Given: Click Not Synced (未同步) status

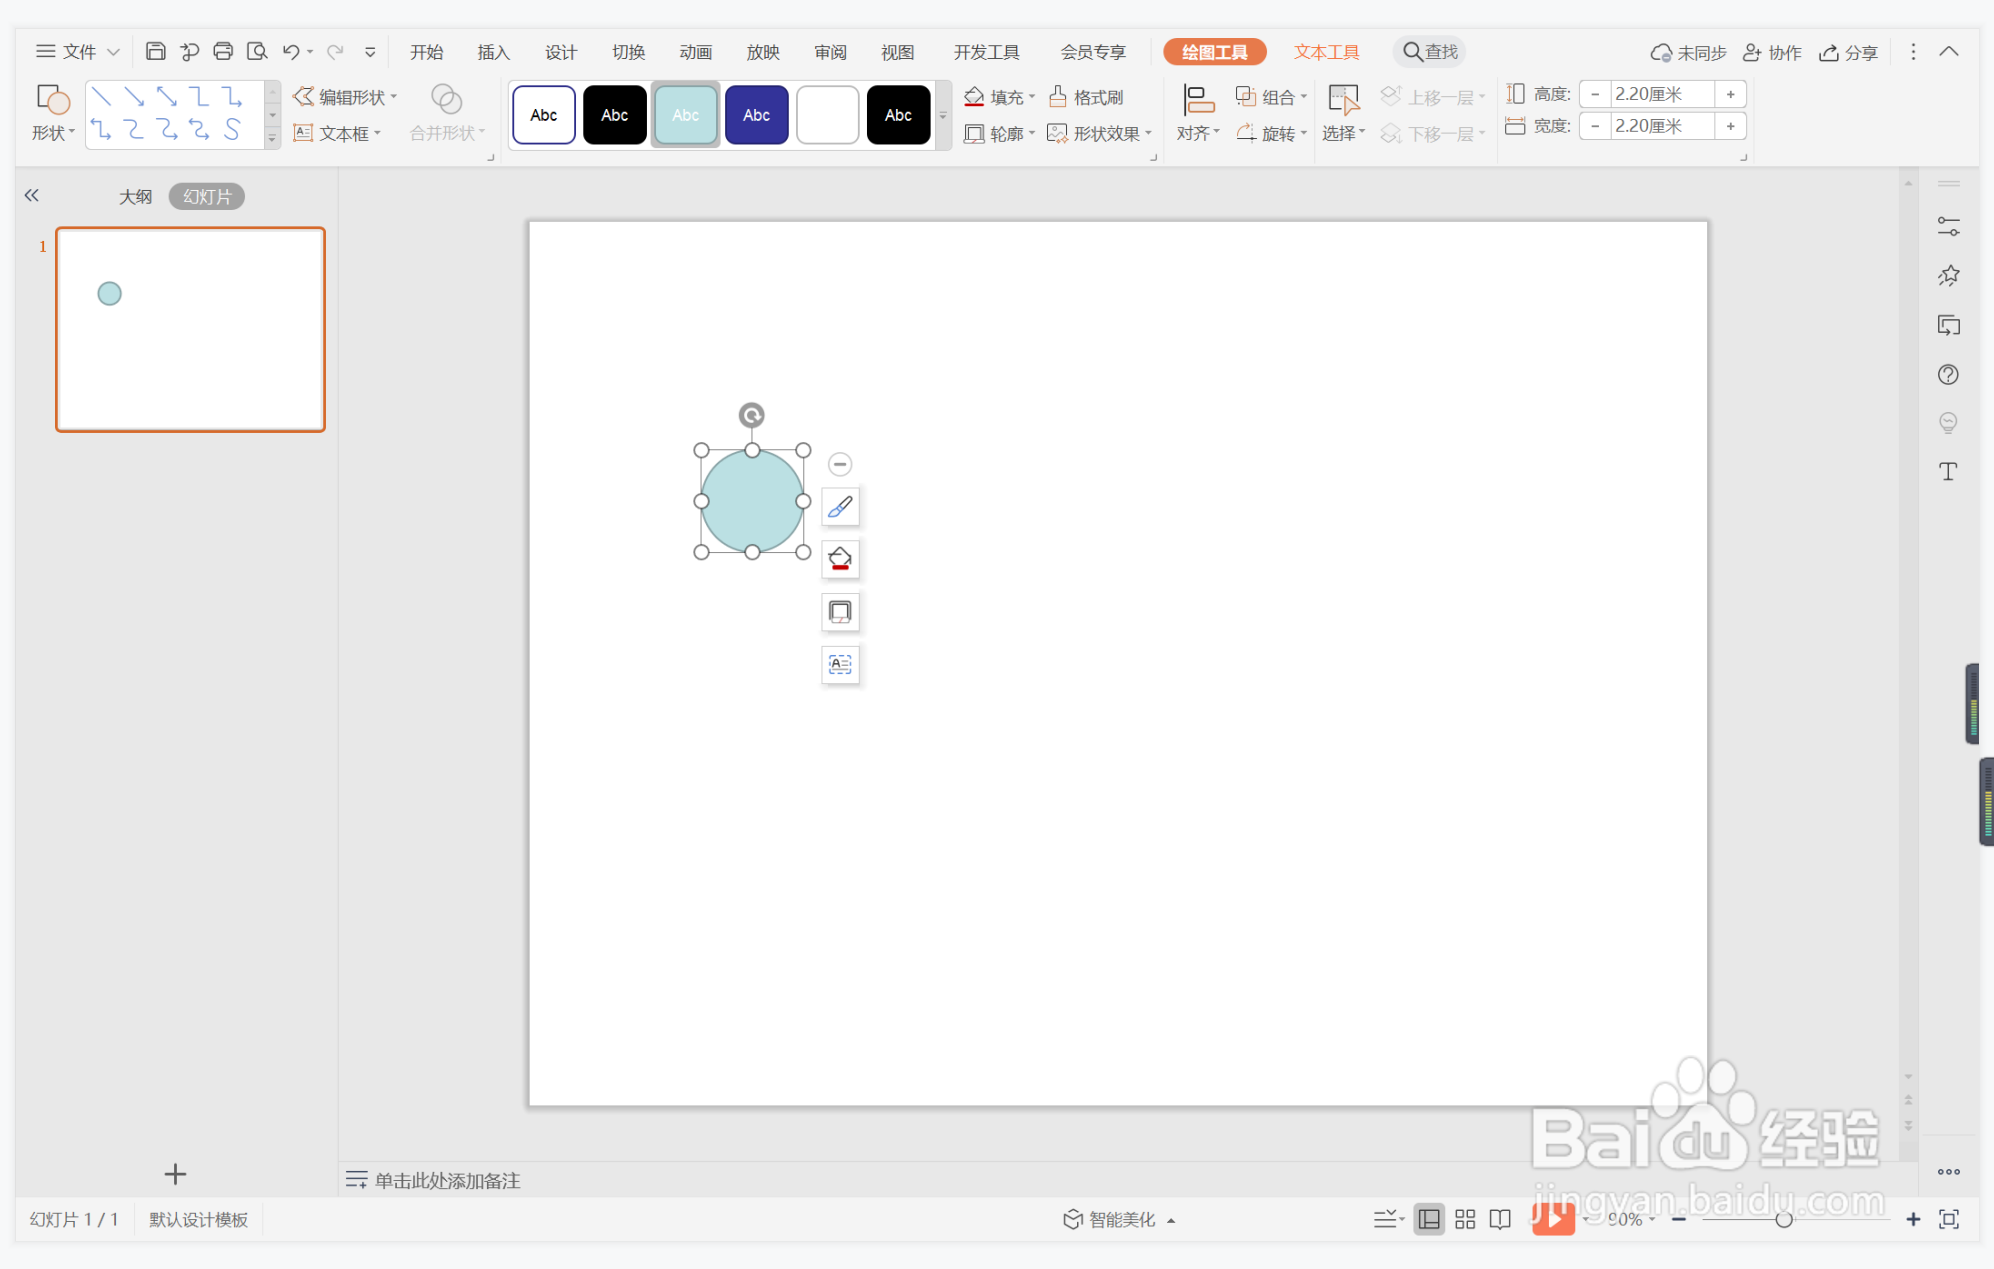Looking at the screenshot, I should point(1688,52).
